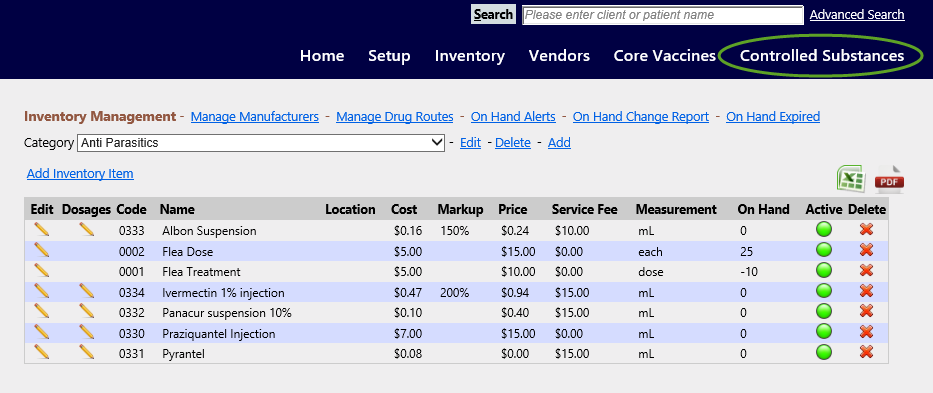Viewport: 933px width, 393px height.
Task: Click the On Hand column header
Action: tap(763, 210)
